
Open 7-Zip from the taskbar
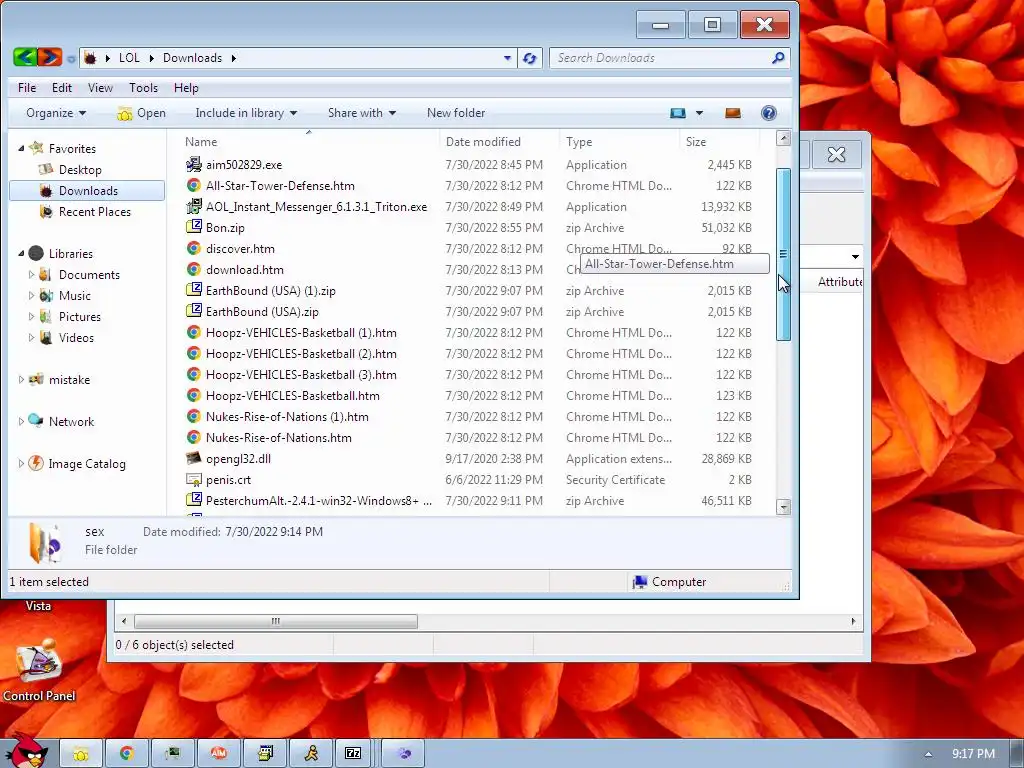pos(353,754)
